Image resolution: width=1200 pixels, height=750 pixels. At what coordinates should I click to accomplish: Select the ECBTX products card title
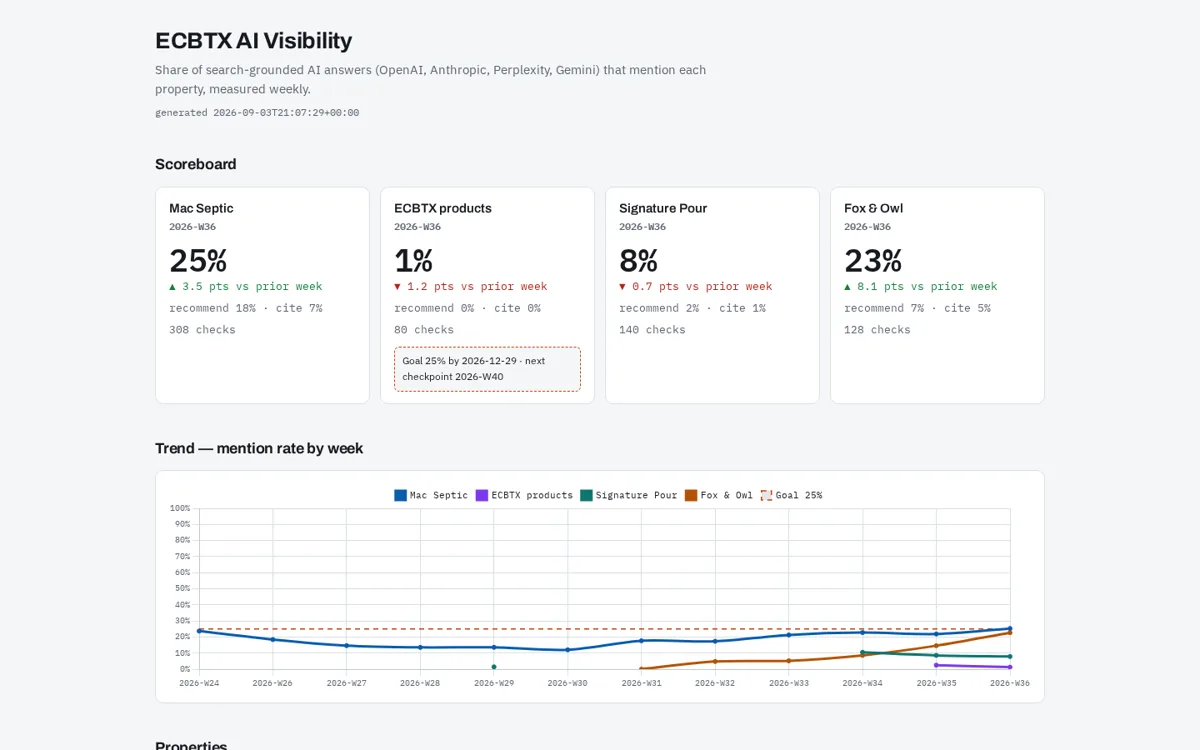tap(443, 208)
